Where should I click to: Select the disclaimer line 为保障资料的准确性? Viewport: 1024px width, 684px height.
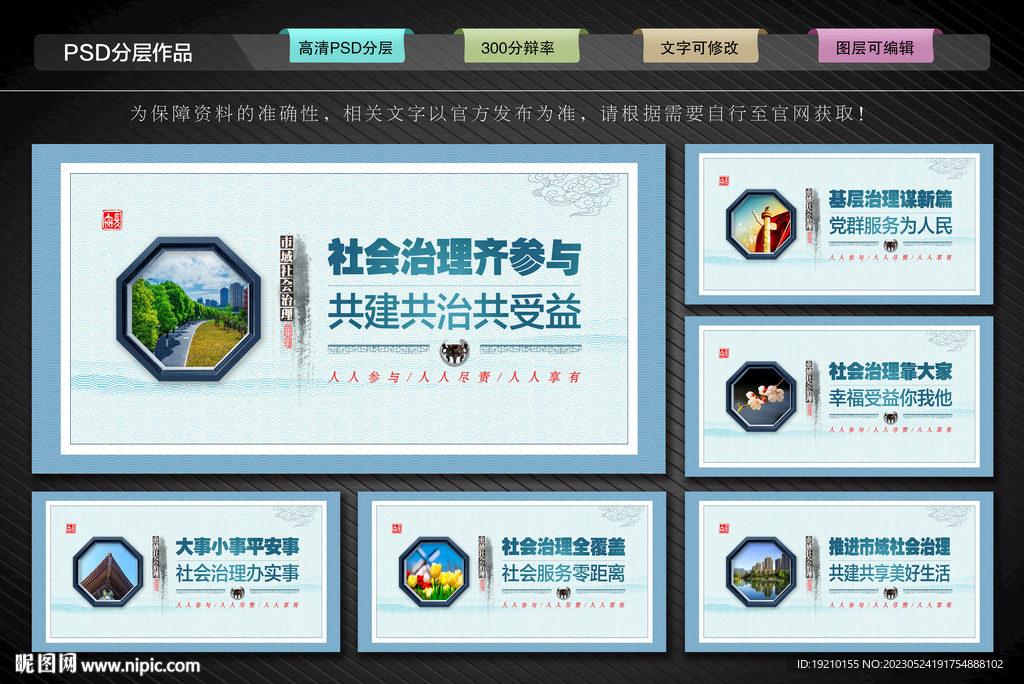click(498, 114)
